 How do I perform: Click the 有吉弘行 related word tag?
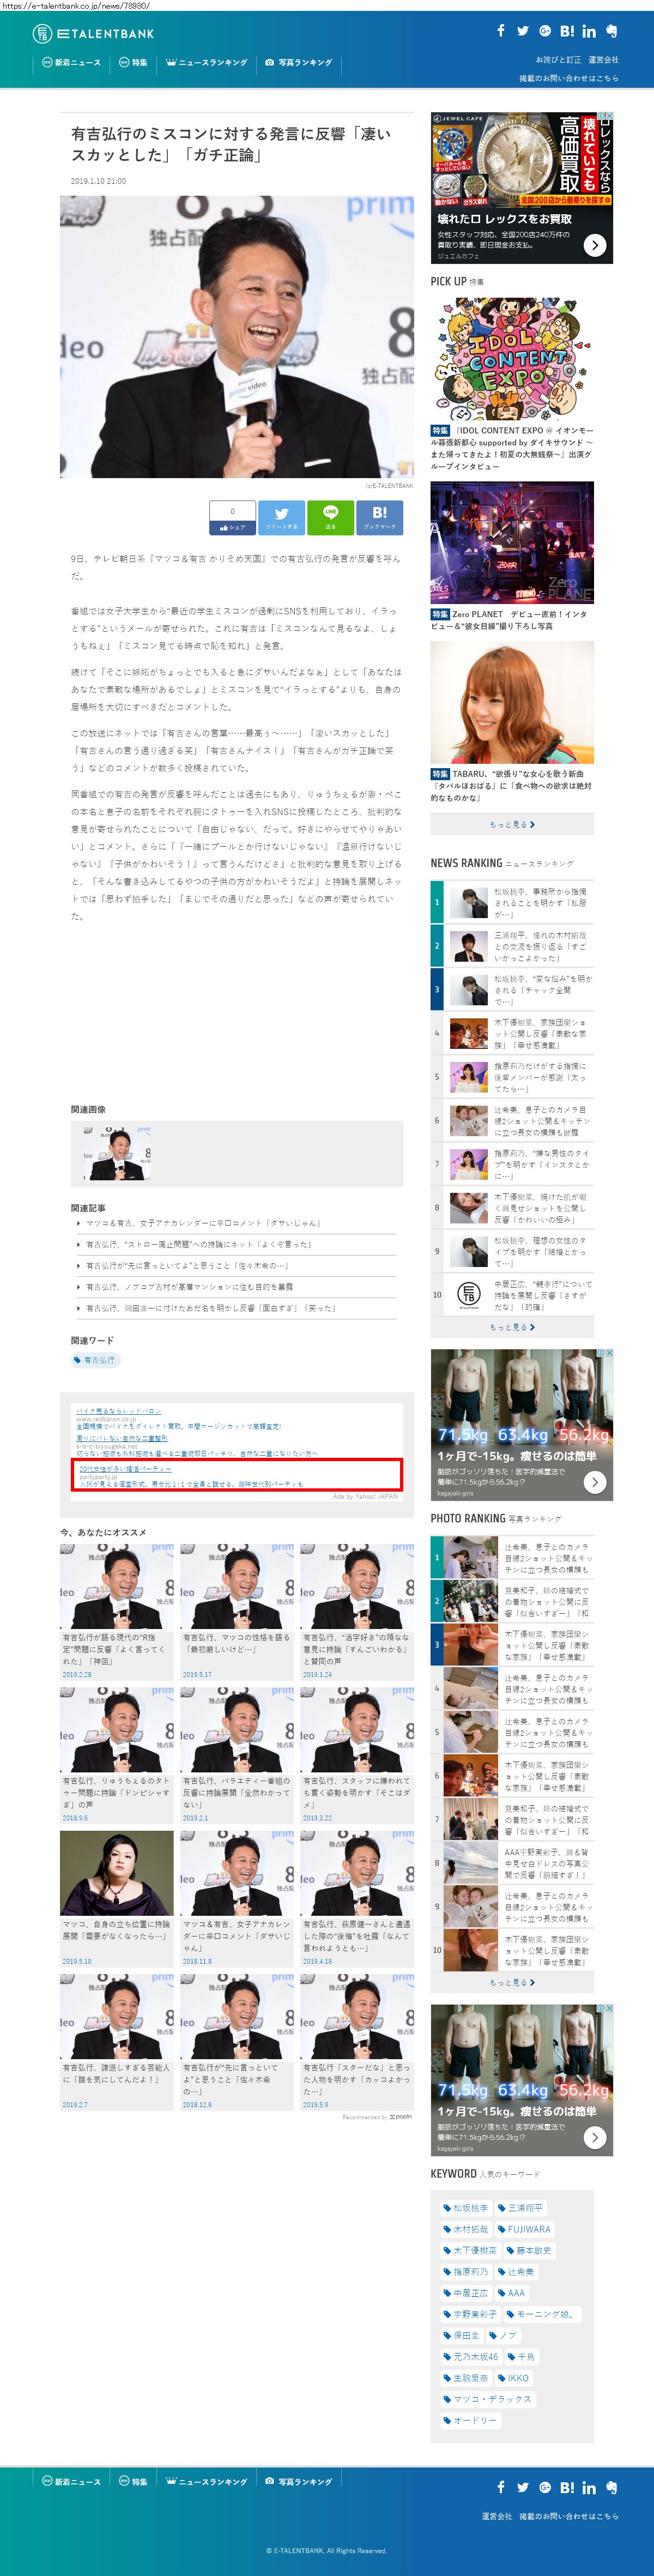(x=95, y=1360)
